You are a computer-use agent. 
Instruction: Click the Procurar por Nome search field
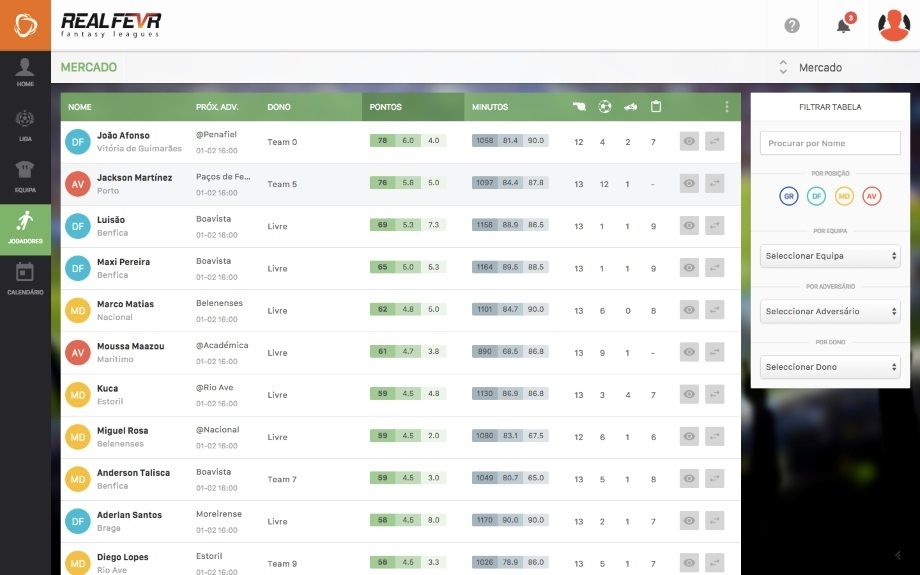830,144
